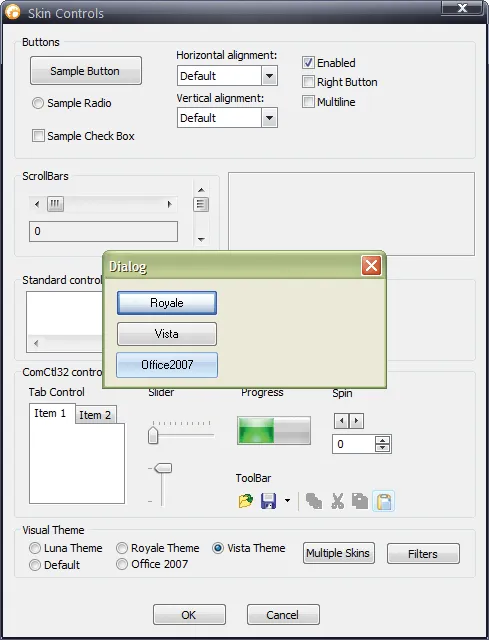Switch to the Item 2 tab
489x640 pixels.
coord(95,415)
